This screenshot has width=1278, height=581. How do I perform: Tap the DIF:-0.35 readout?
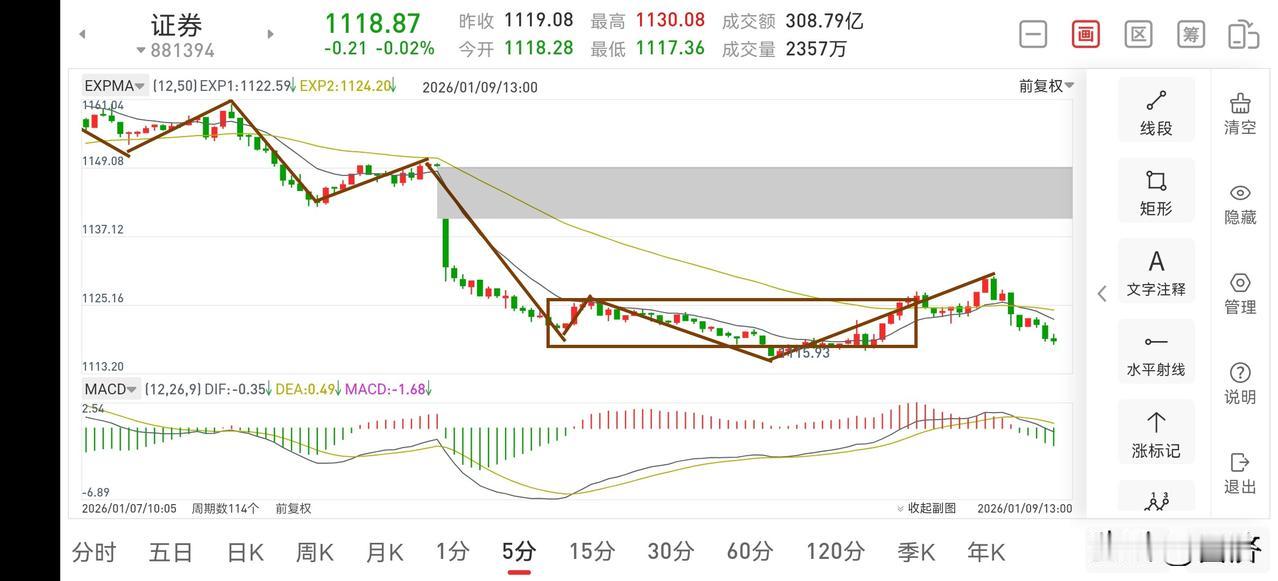237,389
